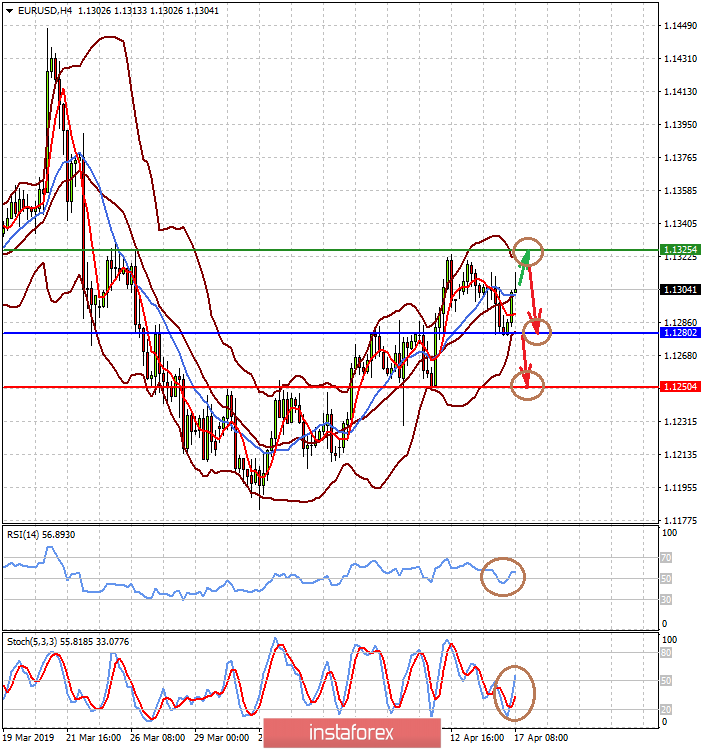This screenshot has height=749, width=704.
Task: Click the 21 Mar 16:00 time label
Action: [94, 738]
